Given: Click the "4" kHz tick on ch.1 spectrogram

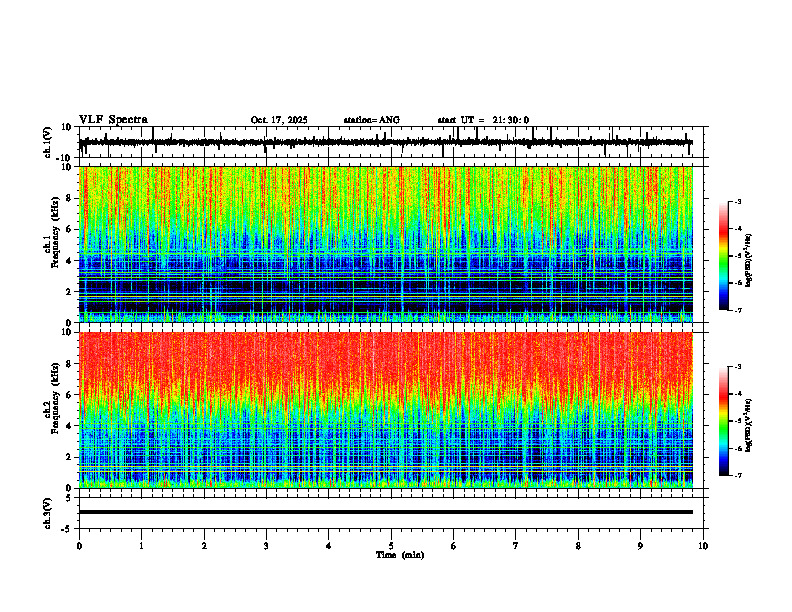Looking at the screenshot, I should [x=69, y=261].
